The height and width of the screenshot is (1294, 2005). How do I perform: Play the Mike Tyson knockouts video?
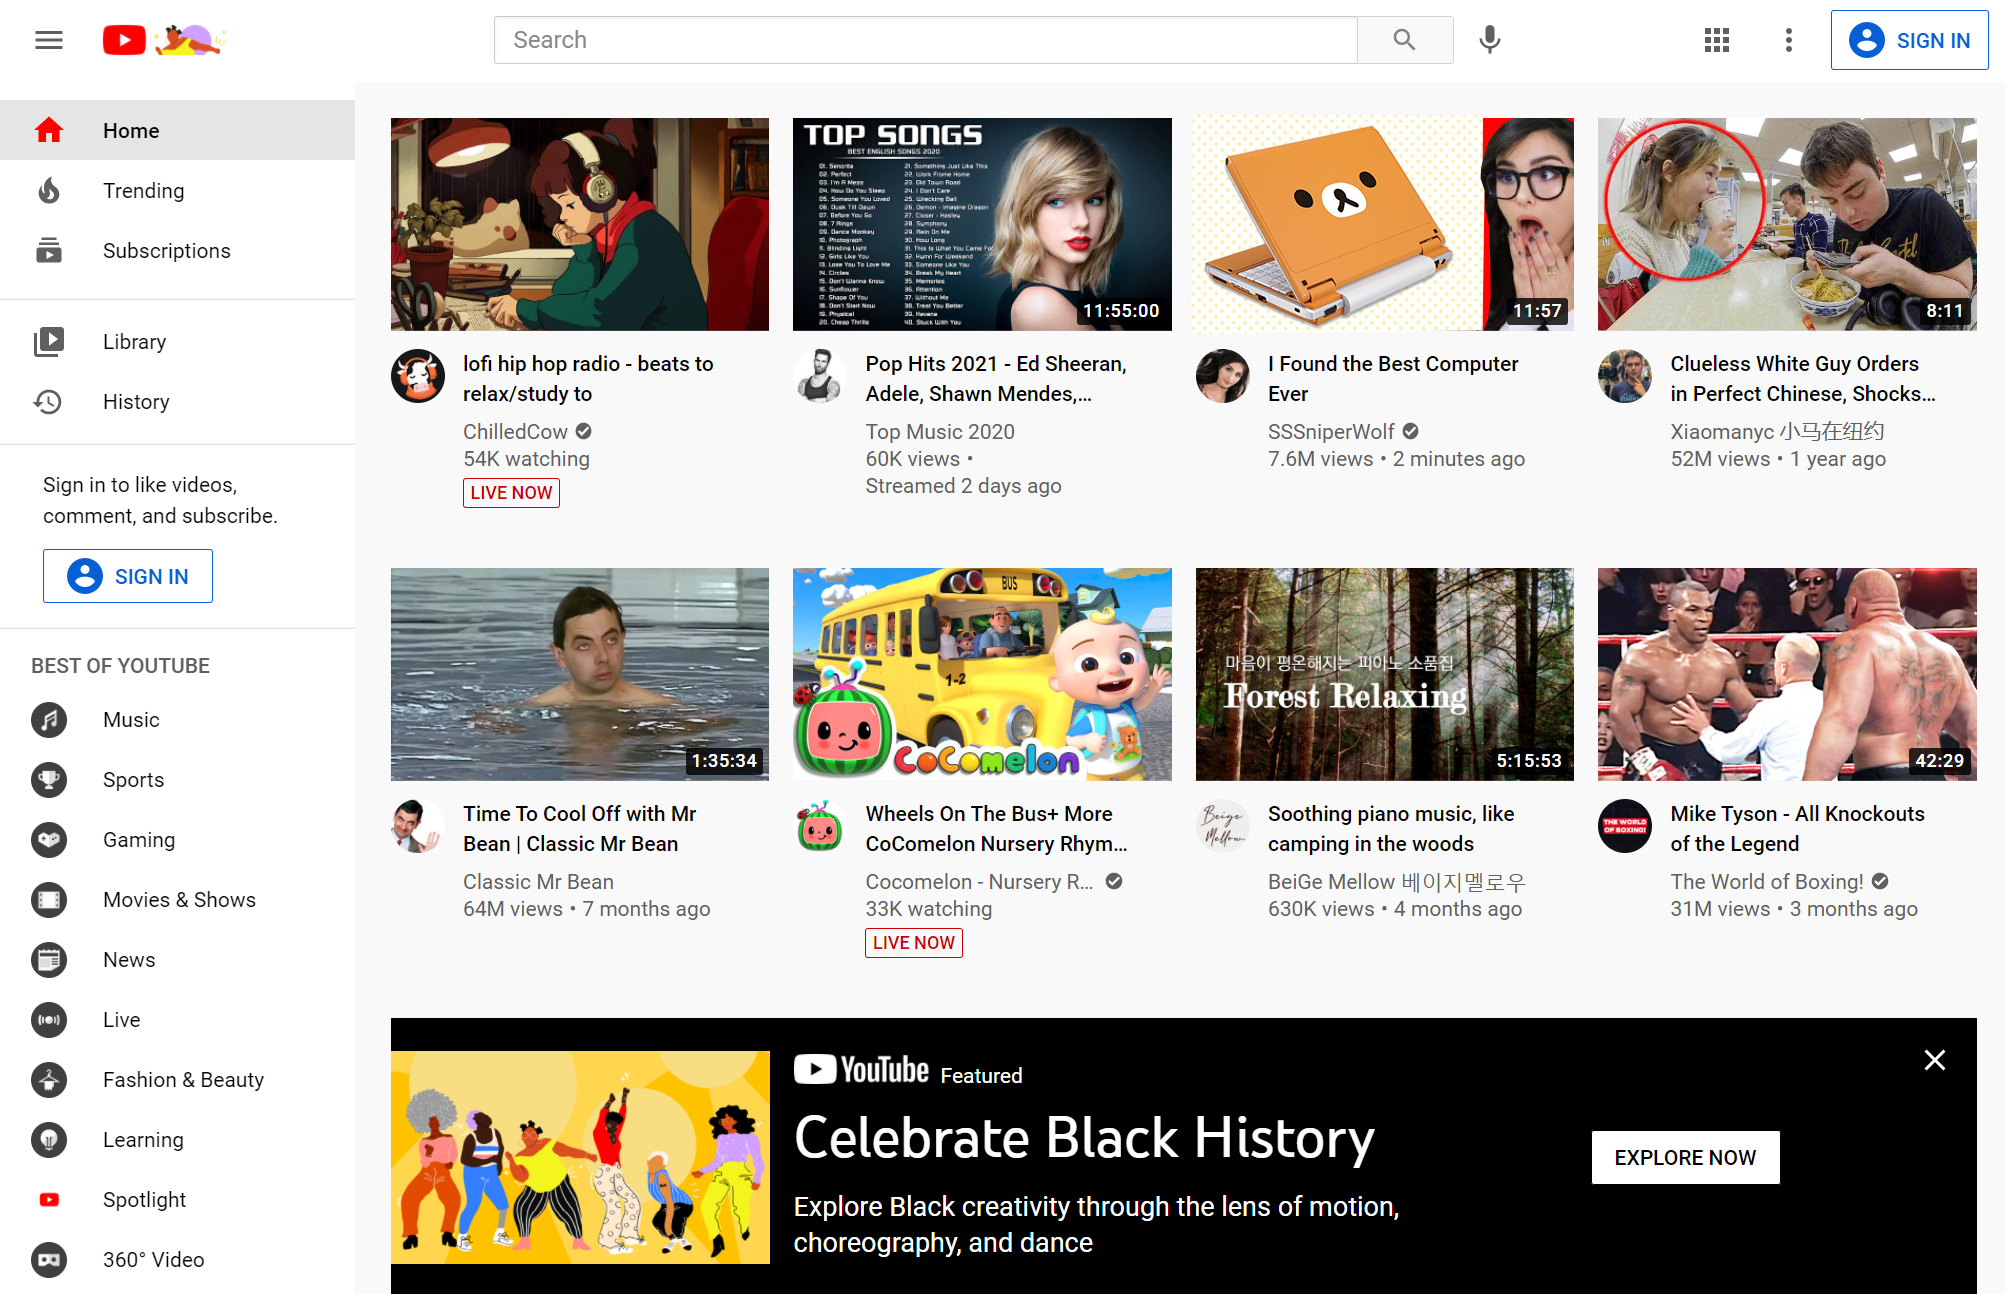click(1786, 674)
